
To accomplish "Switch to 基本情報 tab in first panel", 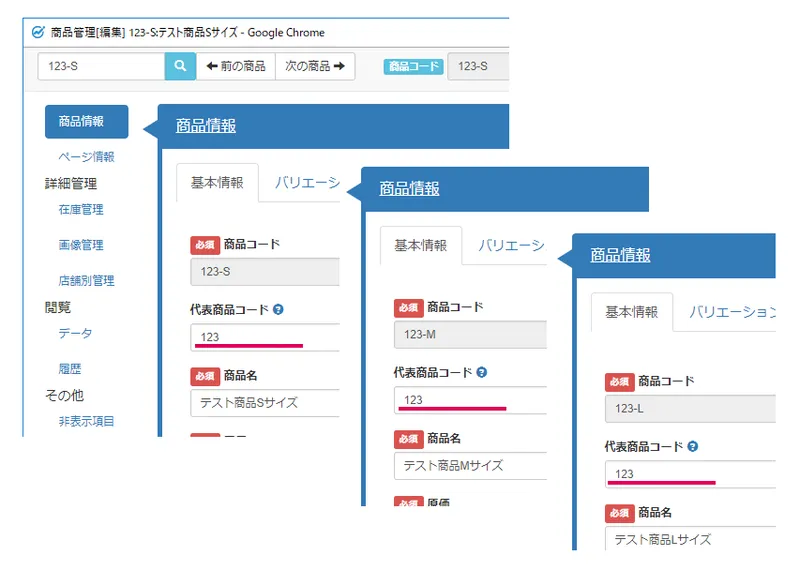I will (217, 183).
